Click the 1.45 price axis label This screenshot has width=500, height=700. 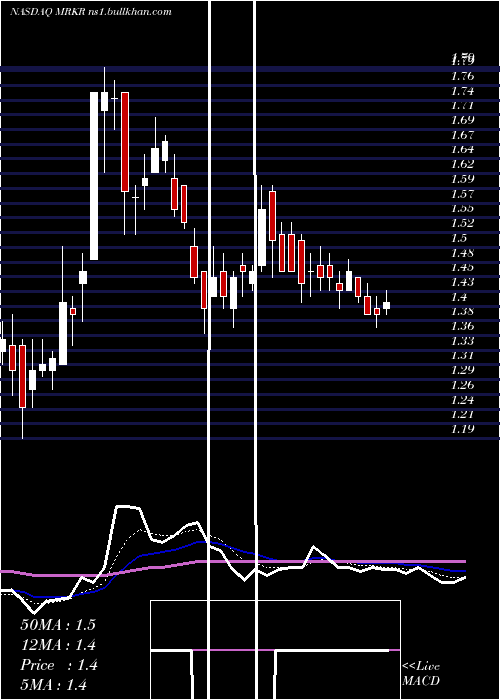tap(462, 267)
